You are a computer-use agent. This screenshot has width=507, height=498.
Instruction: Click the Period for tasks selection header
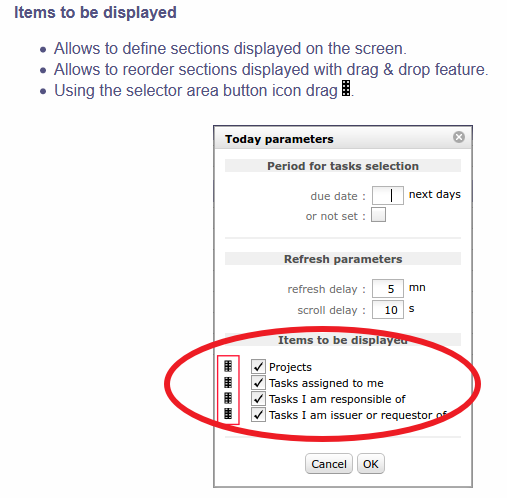coord(343,166)
